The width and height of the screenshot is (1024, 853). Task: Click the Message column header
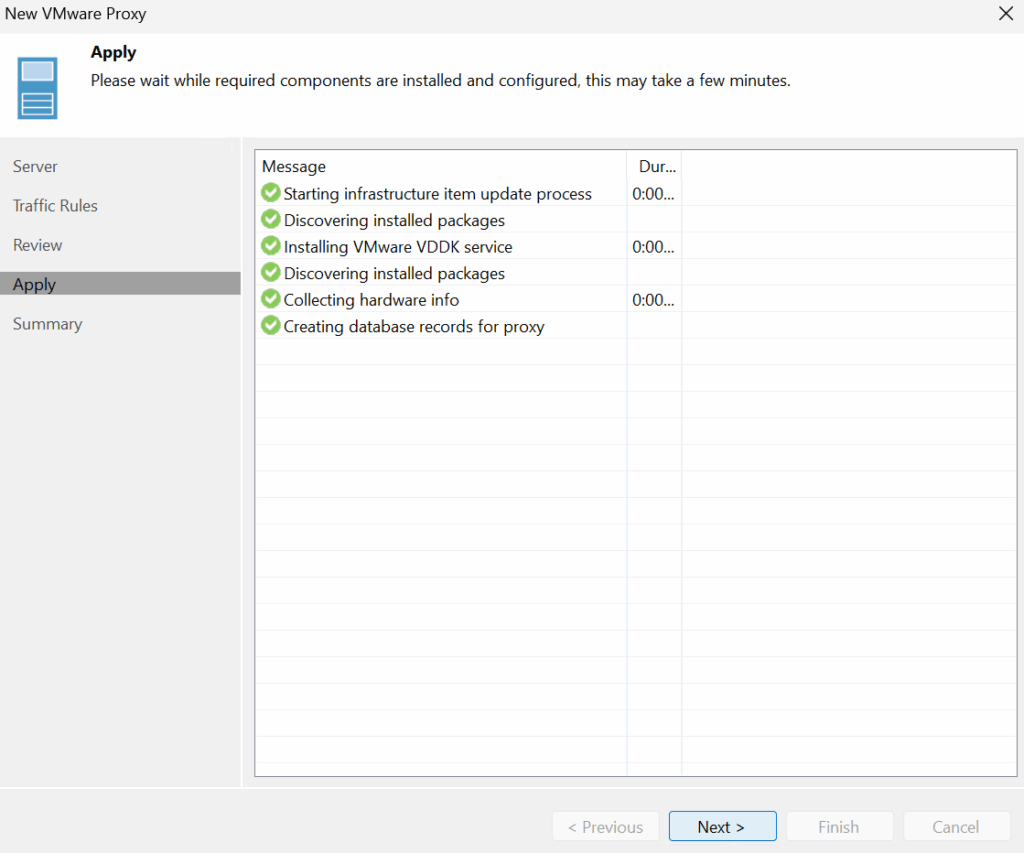441,167
